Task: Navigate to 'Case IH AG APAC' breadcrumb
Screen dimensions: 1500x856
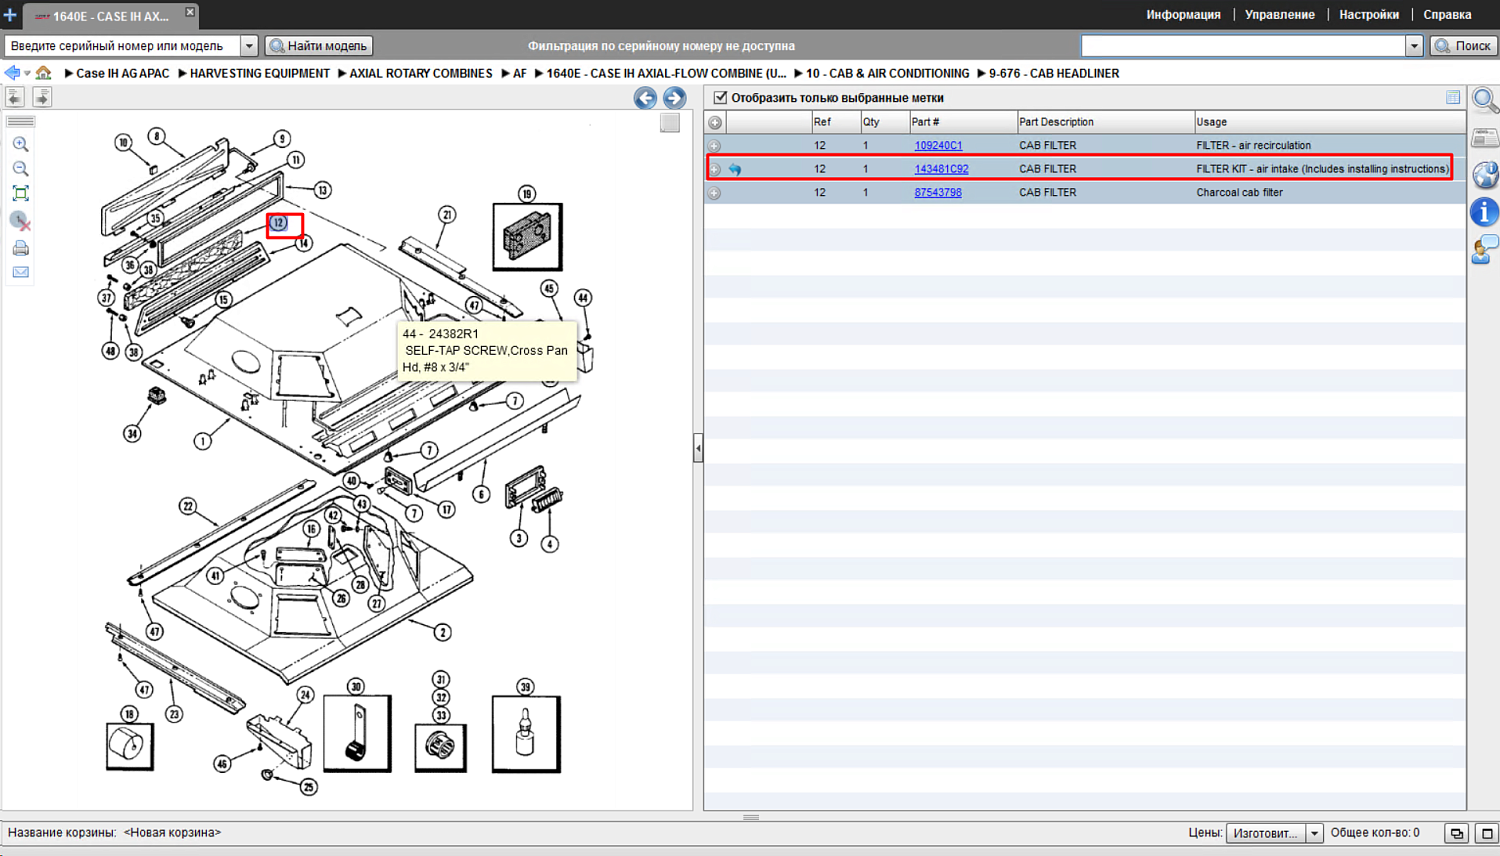Action: (123, 73)
